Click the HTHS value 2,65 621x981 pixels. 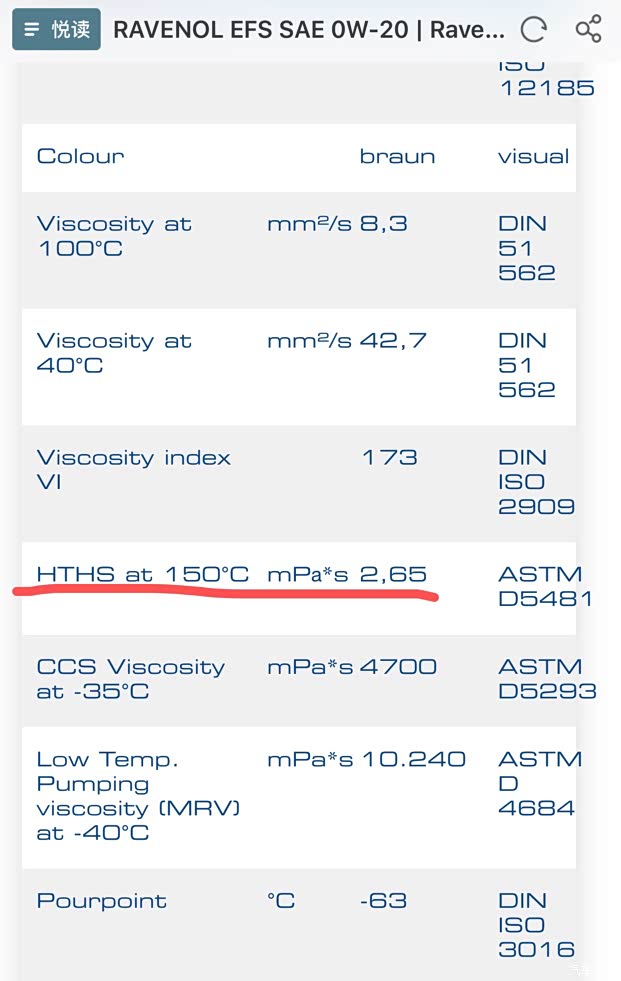[393, 574]
